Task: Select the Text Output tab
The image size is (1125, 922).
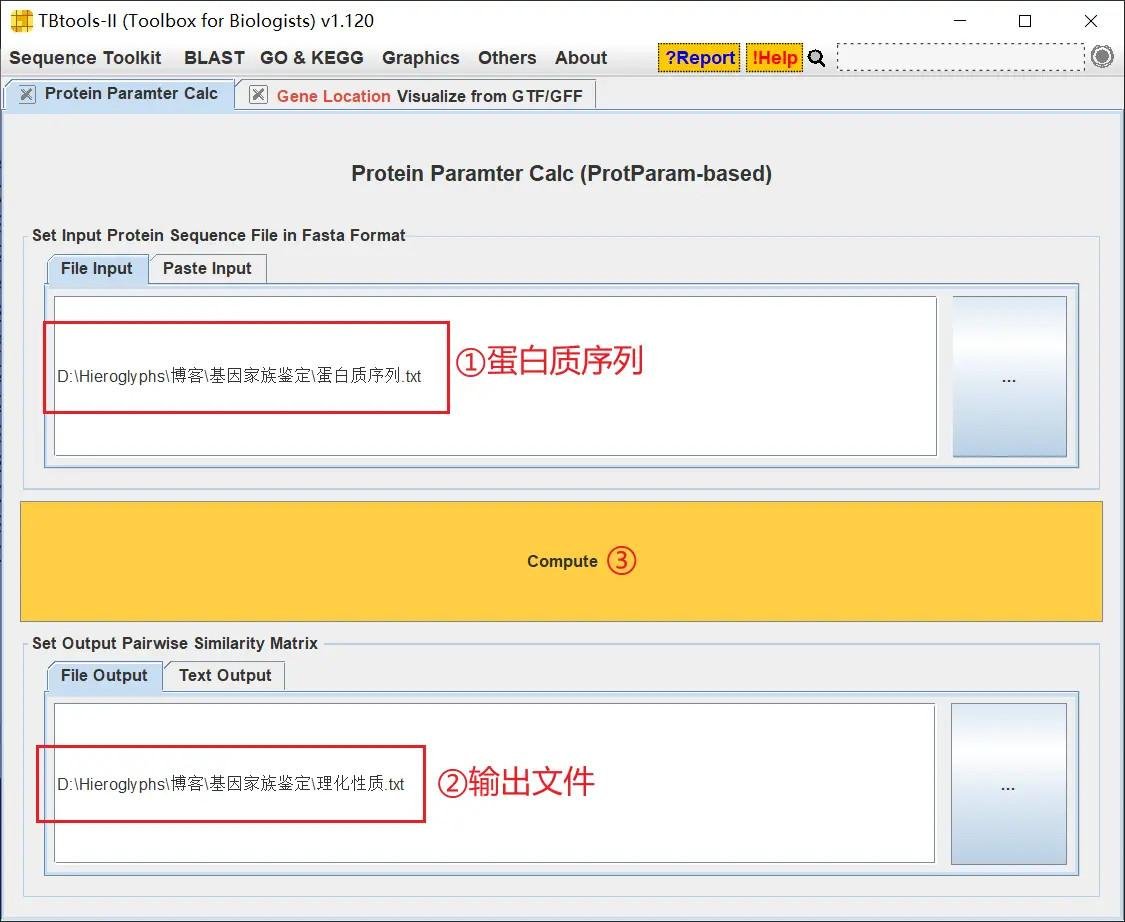Action: click(225, 675)
